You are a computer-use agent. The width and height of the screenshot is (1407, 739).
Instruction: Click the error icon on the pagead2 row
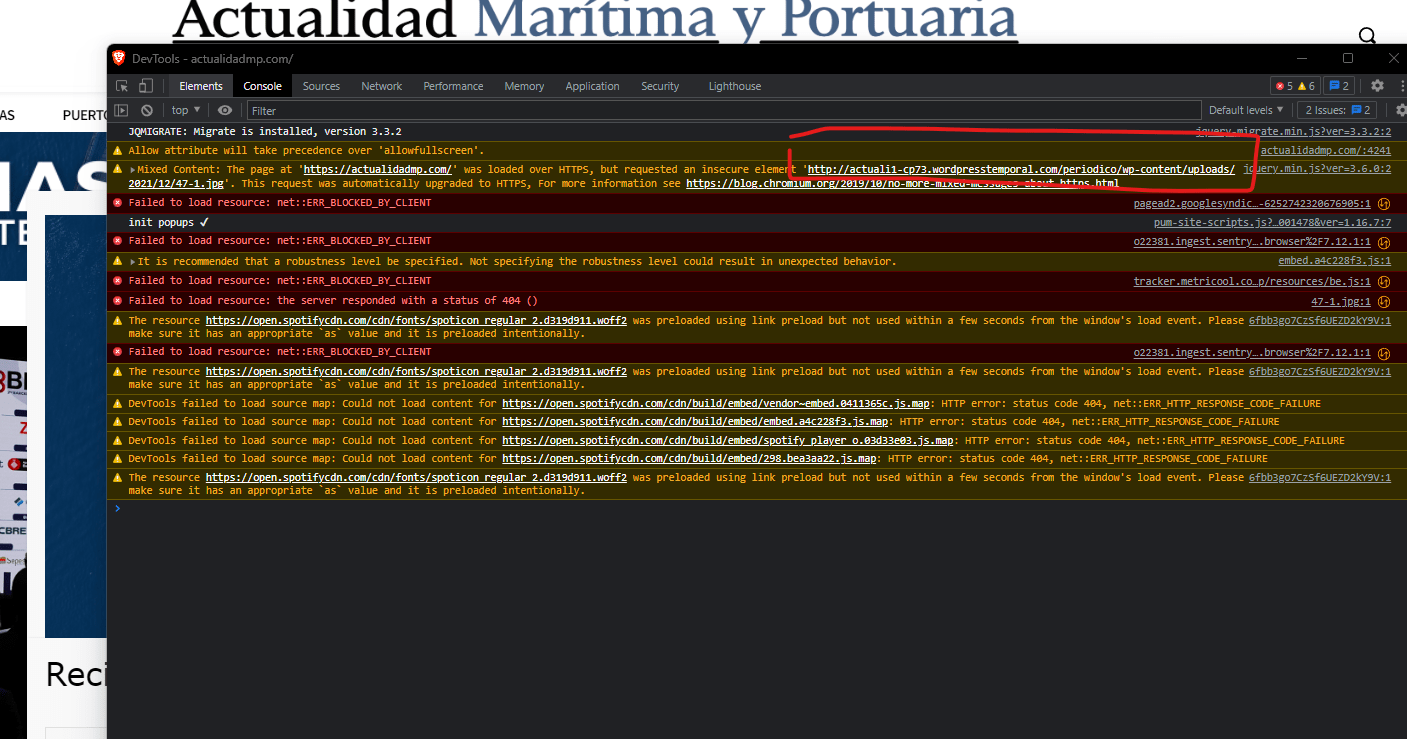118,202
